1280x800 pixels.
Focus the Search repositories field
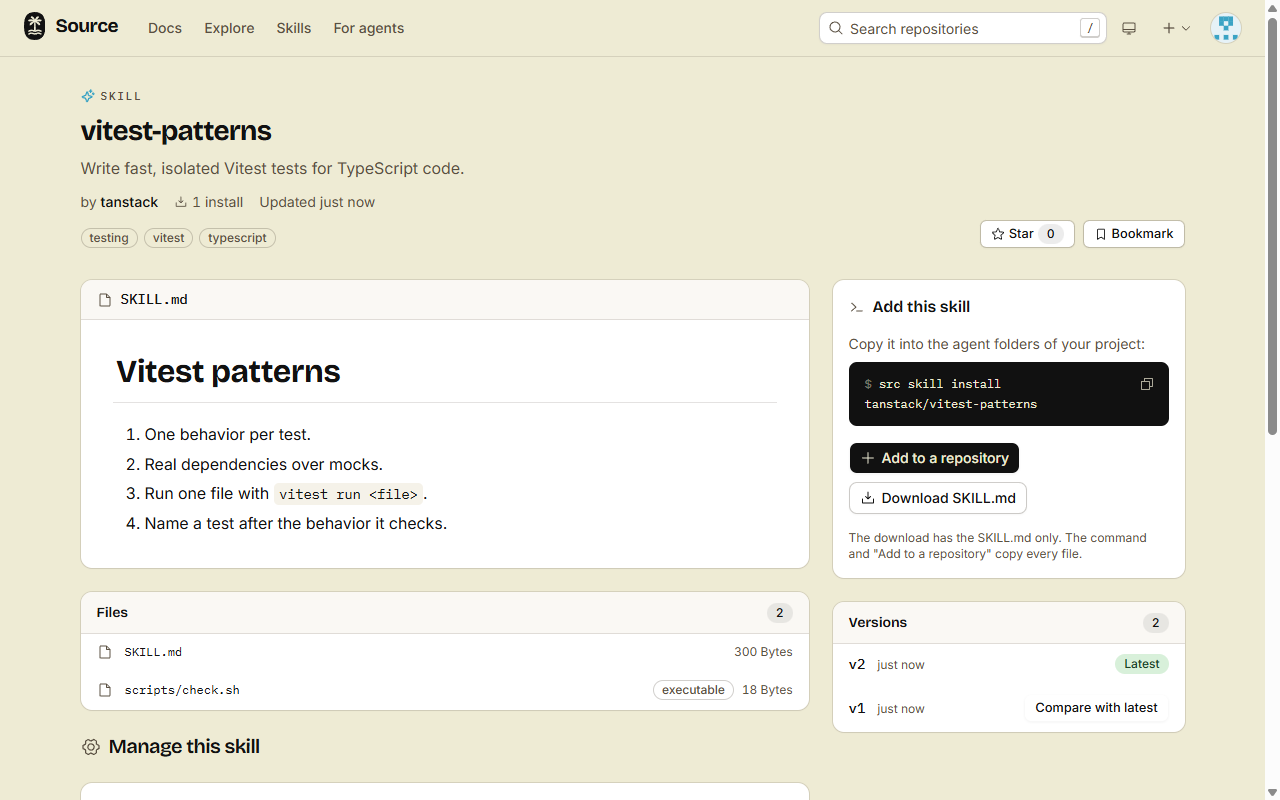[963, 28]
